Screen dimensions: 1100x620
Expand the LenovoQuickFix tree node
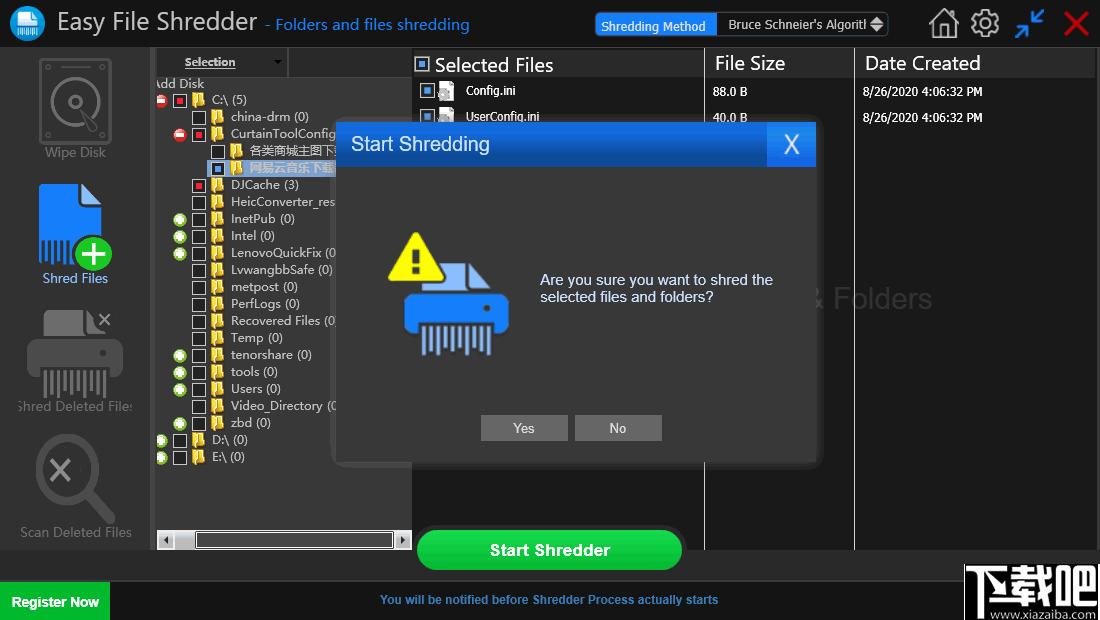(180, 253)
